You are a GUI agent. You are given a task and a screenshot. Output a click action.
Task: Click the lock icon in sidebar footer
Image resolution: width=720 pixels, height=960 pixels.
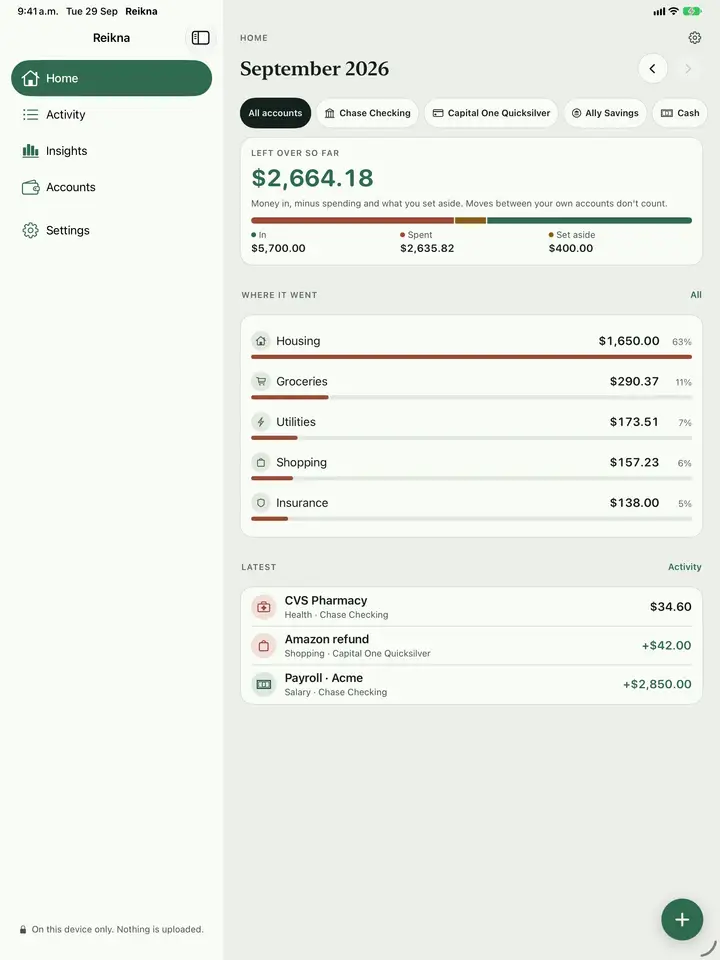coord(23,929)
